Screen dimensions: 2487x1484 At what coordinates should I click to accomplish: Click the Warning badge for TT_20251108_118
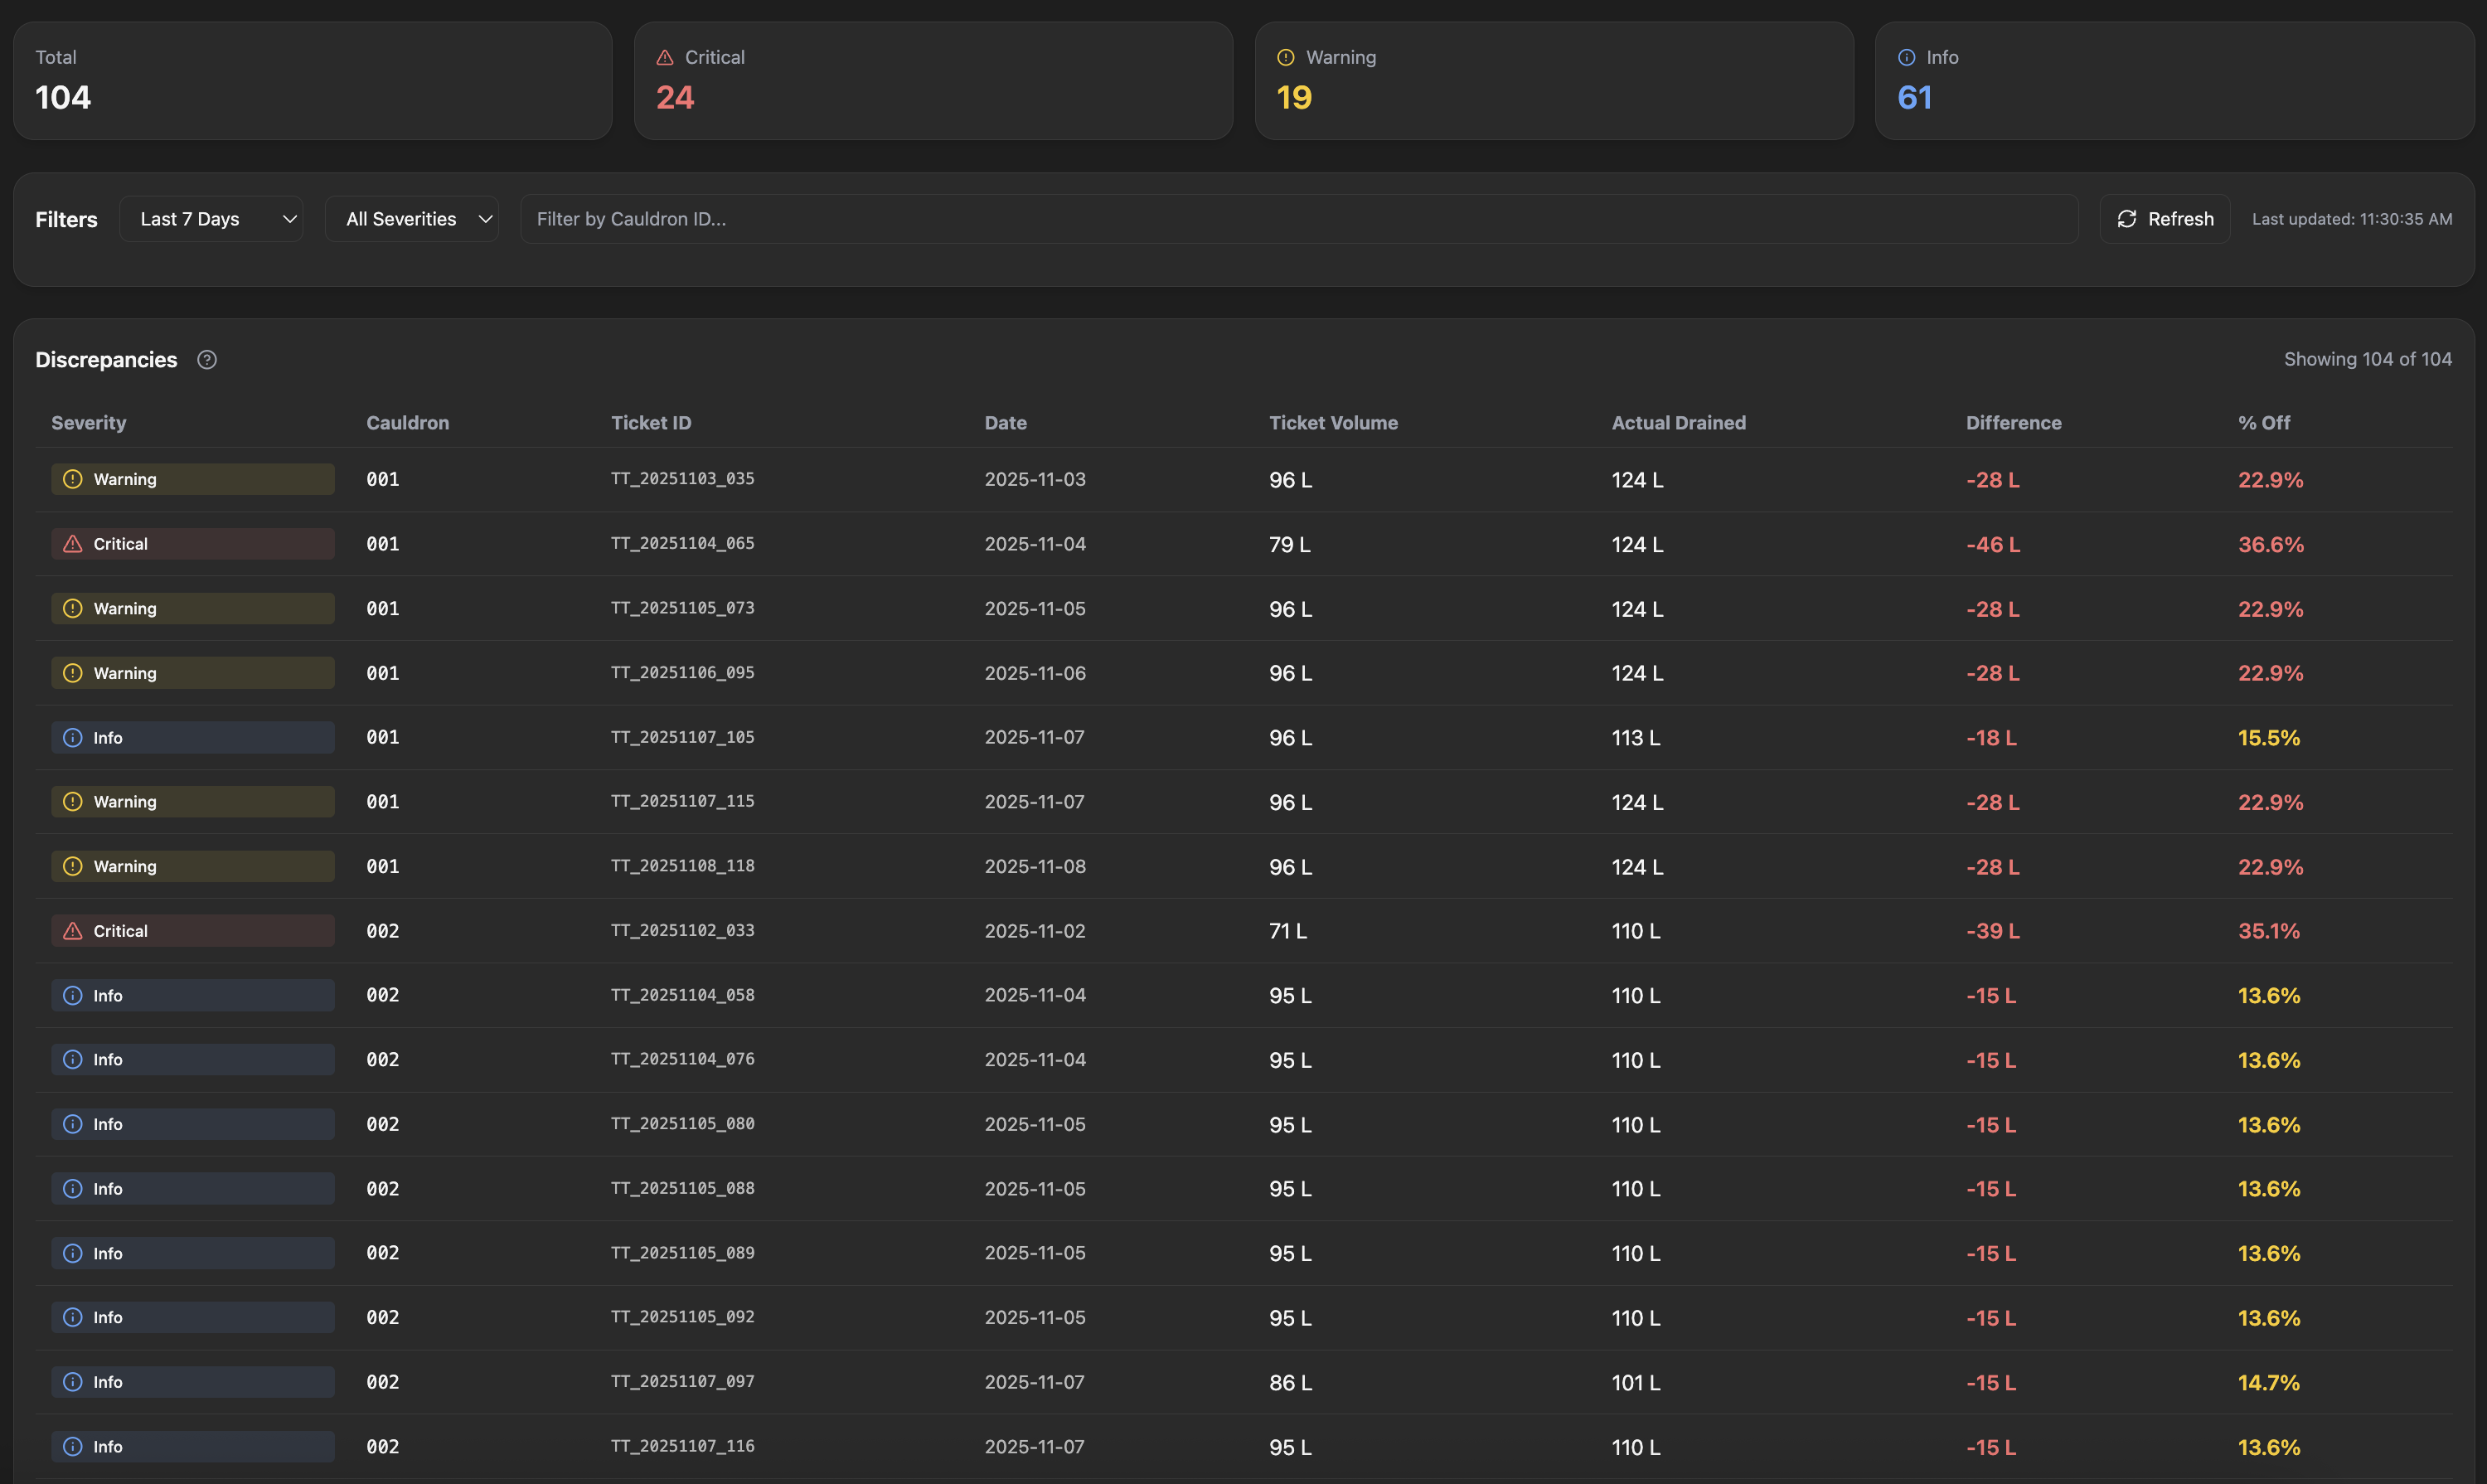click(192, 866)
